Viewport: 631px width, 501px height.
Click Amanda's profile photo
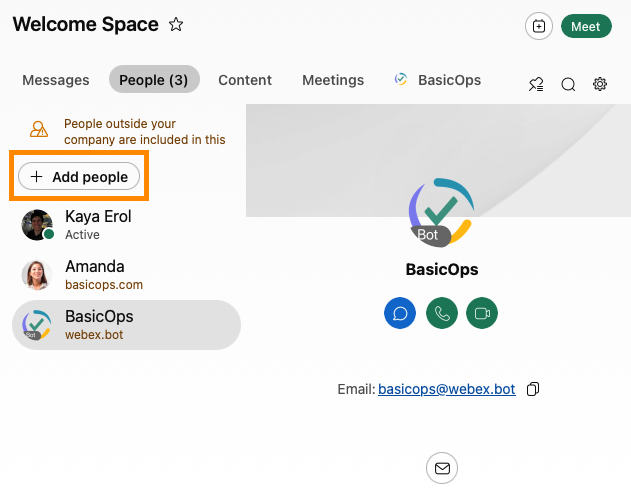(x=37, y=275)
